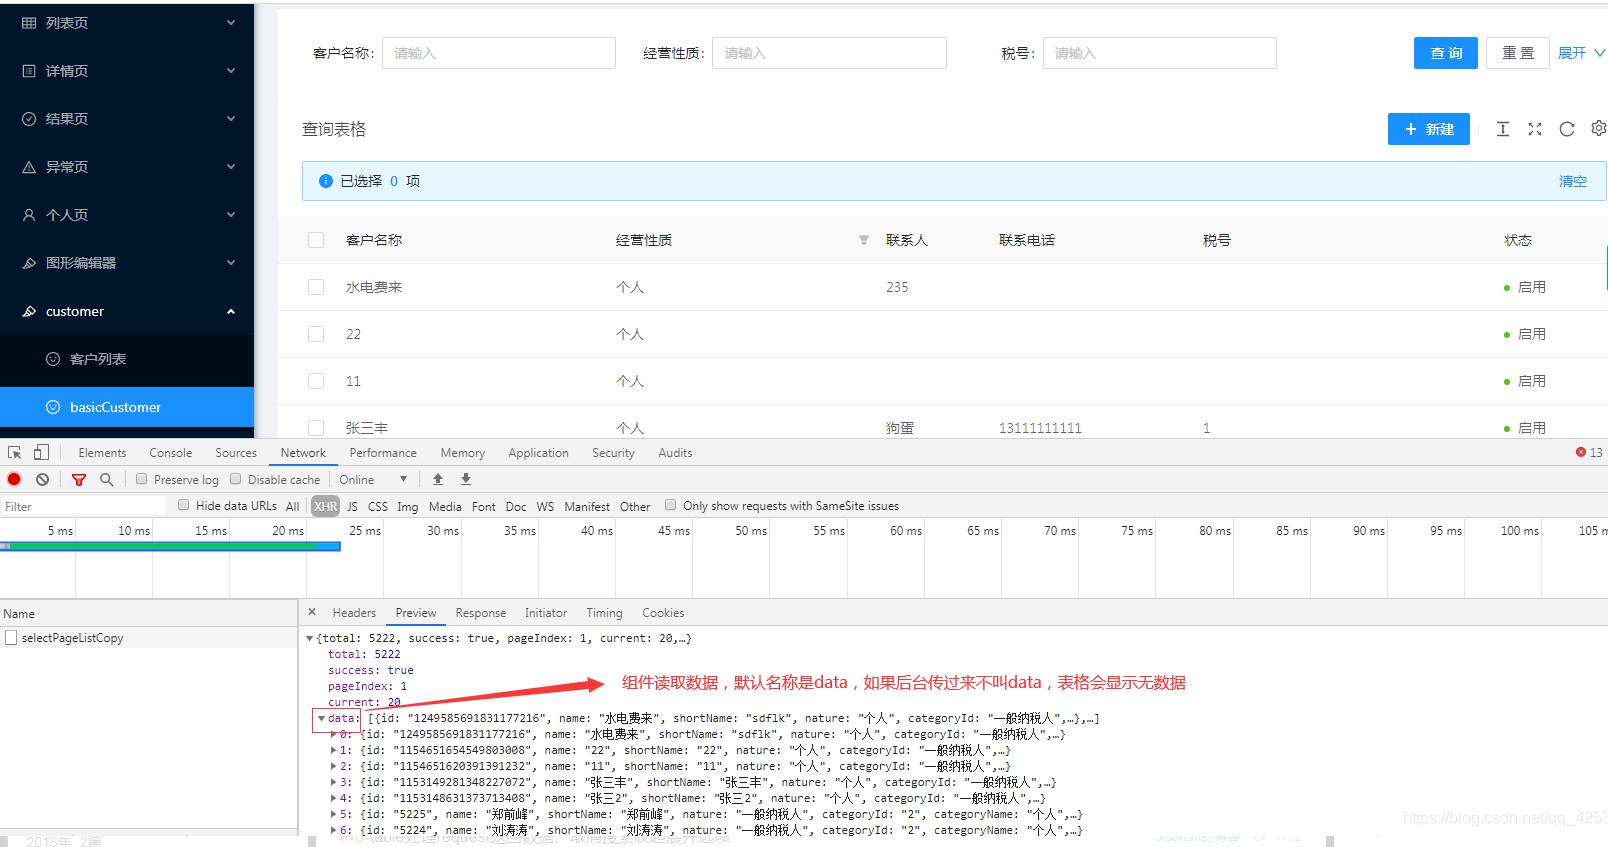Viewport: 1608px width, 847px height.
Task: Click the Import HAR upload arrow
Action: pyautogui.click(x=438, y=480)
